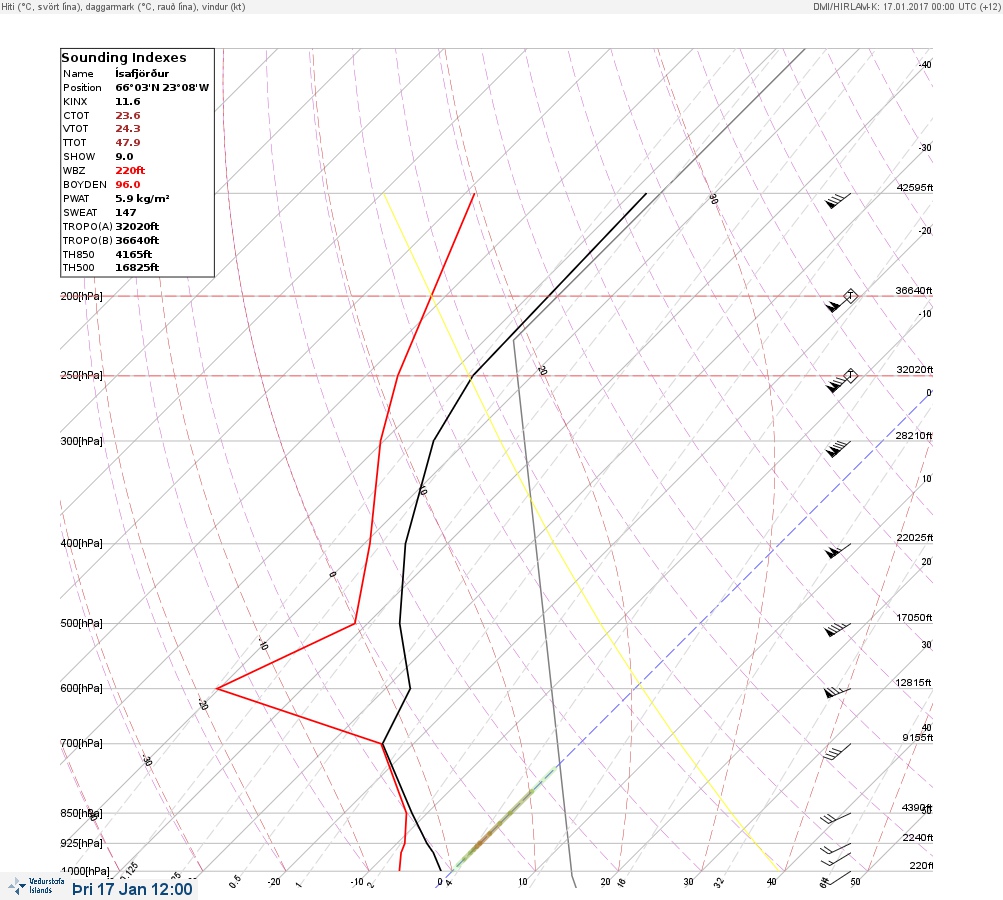Click the PWAT value 5.9 kg/m²
1003x900 pixels.
click(x=142, y=198)
